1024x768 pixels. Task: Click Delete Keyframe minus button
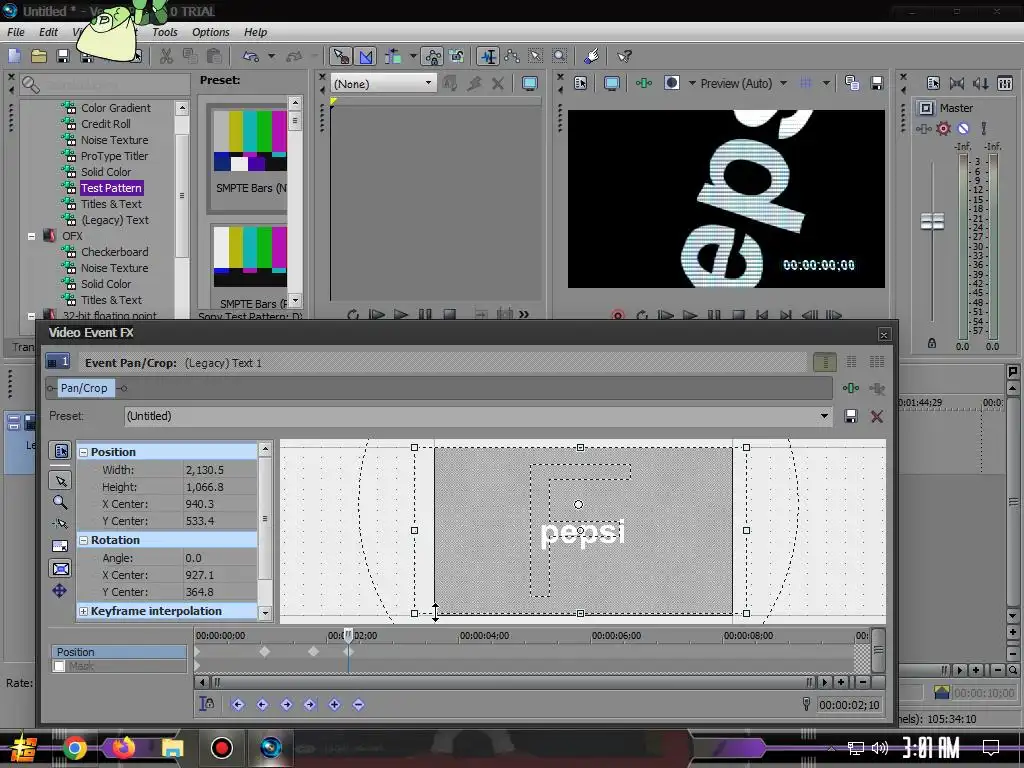[358, 705]
